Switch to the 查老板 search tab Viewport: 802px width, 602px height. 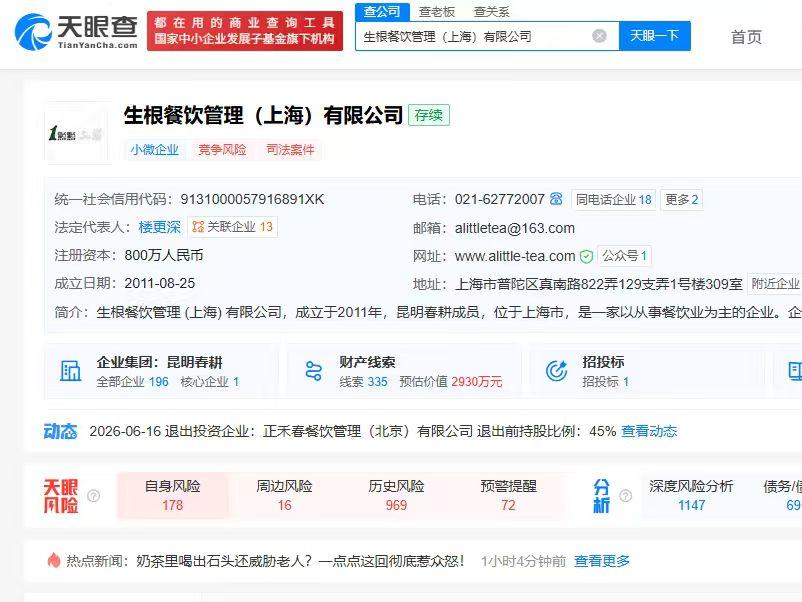(x=436, y=12)
